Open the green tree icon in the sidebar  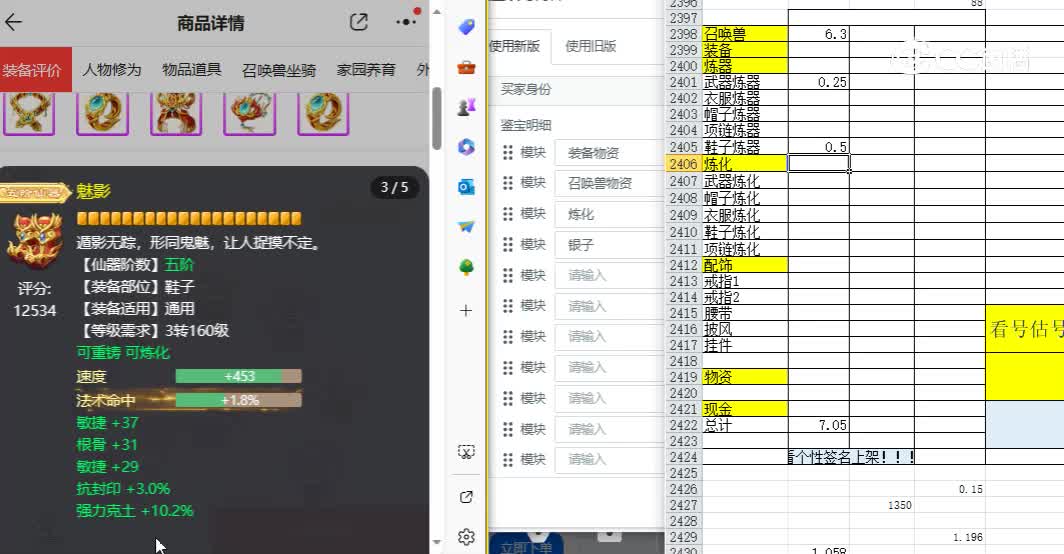pyautogui.click(x=466, y=267)
